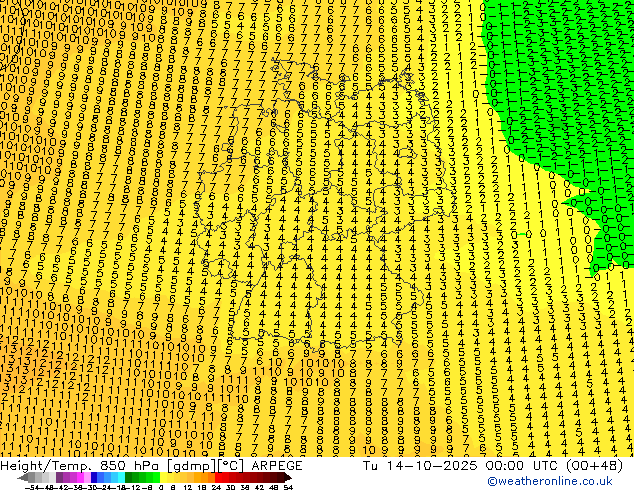Click the [gdmp] unit label in the title
634x490 pixels.
click(x=191, y=466)
